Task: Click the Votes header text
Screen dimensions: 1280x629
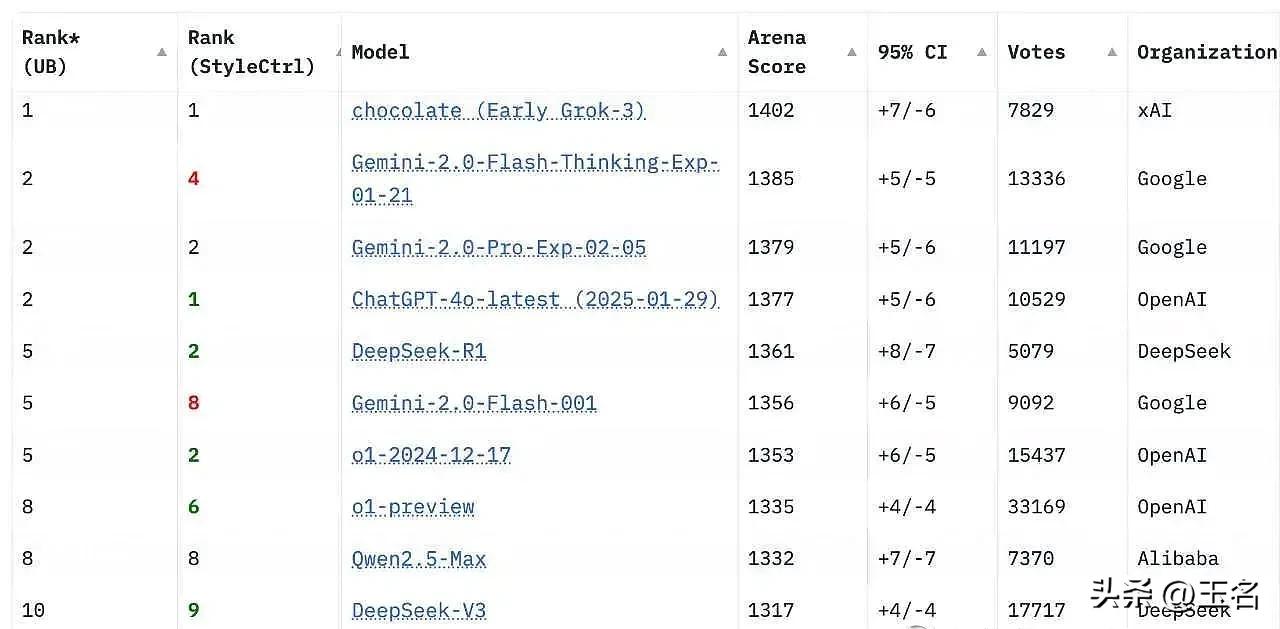Action: 1036,52
